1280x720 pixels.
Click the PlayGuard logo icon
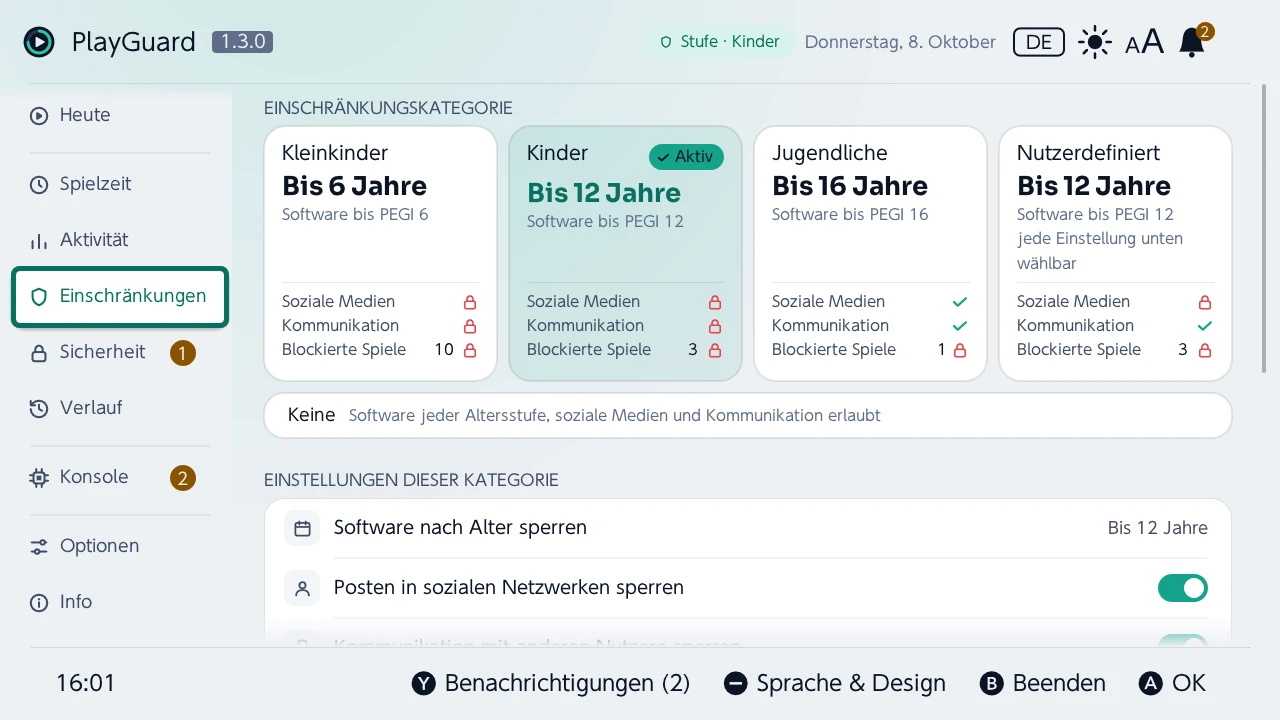(39, 42)
